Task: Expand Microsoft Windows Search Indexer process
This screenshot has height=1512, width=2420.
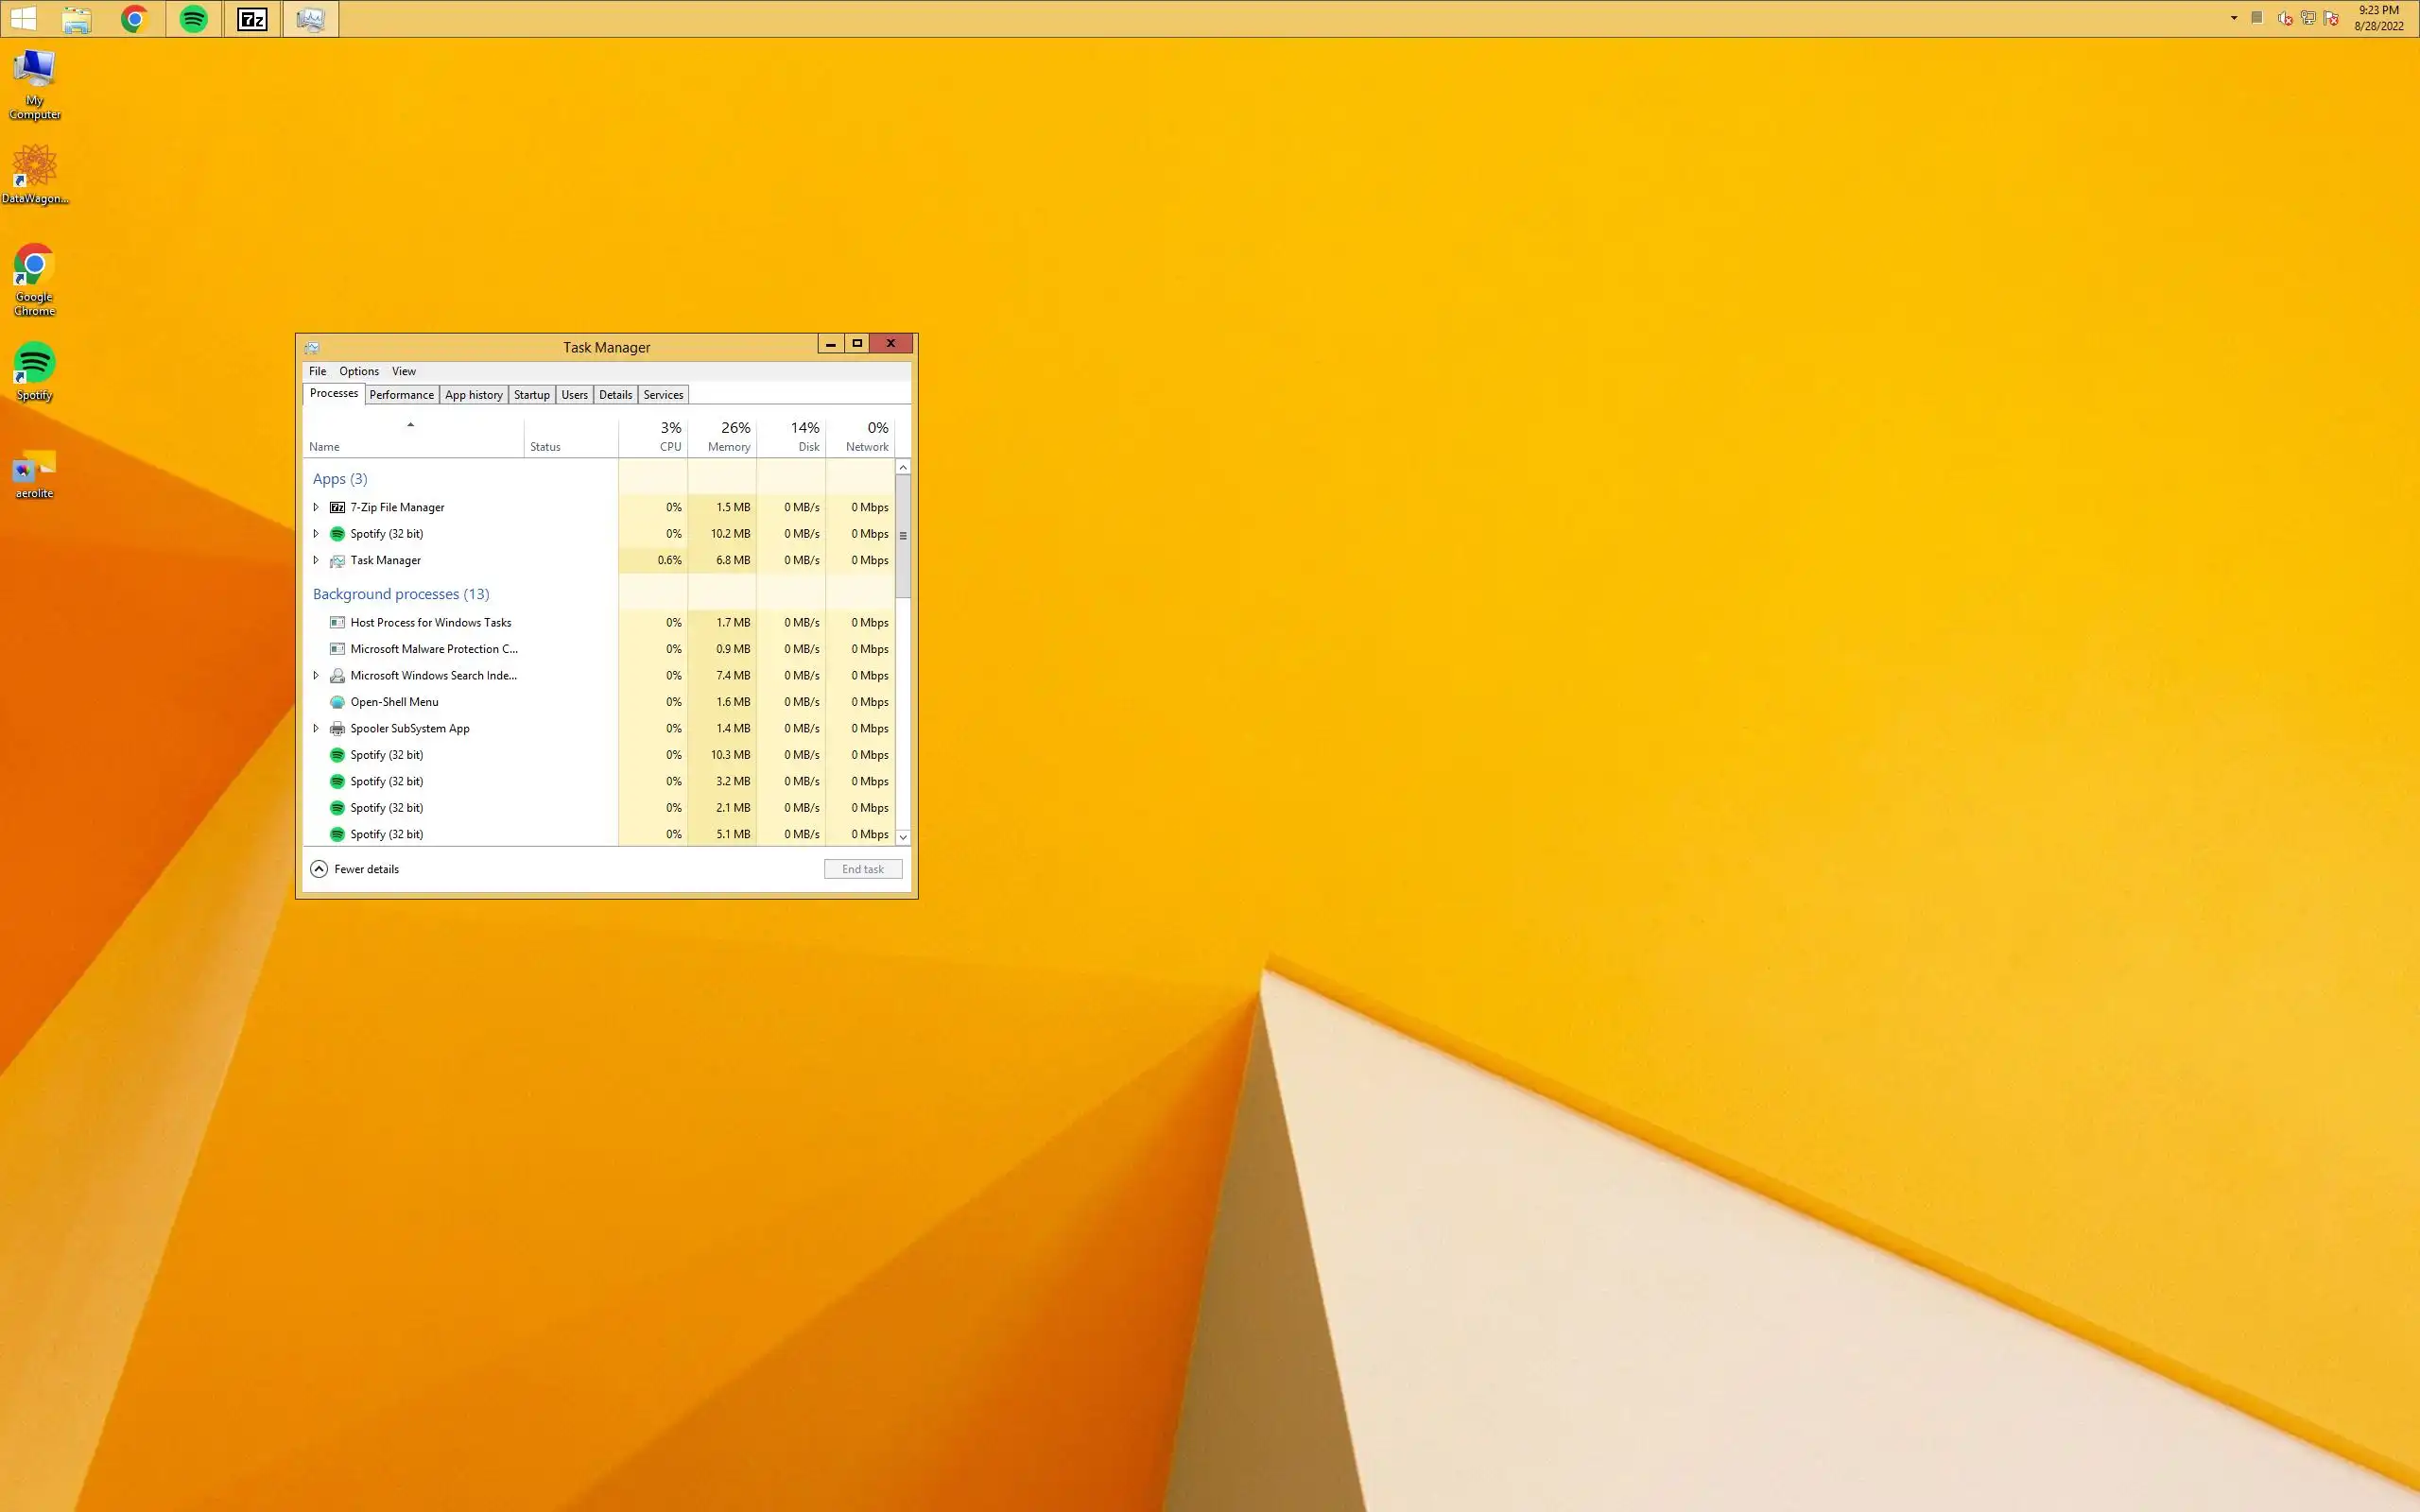Action: pos(316,675)
